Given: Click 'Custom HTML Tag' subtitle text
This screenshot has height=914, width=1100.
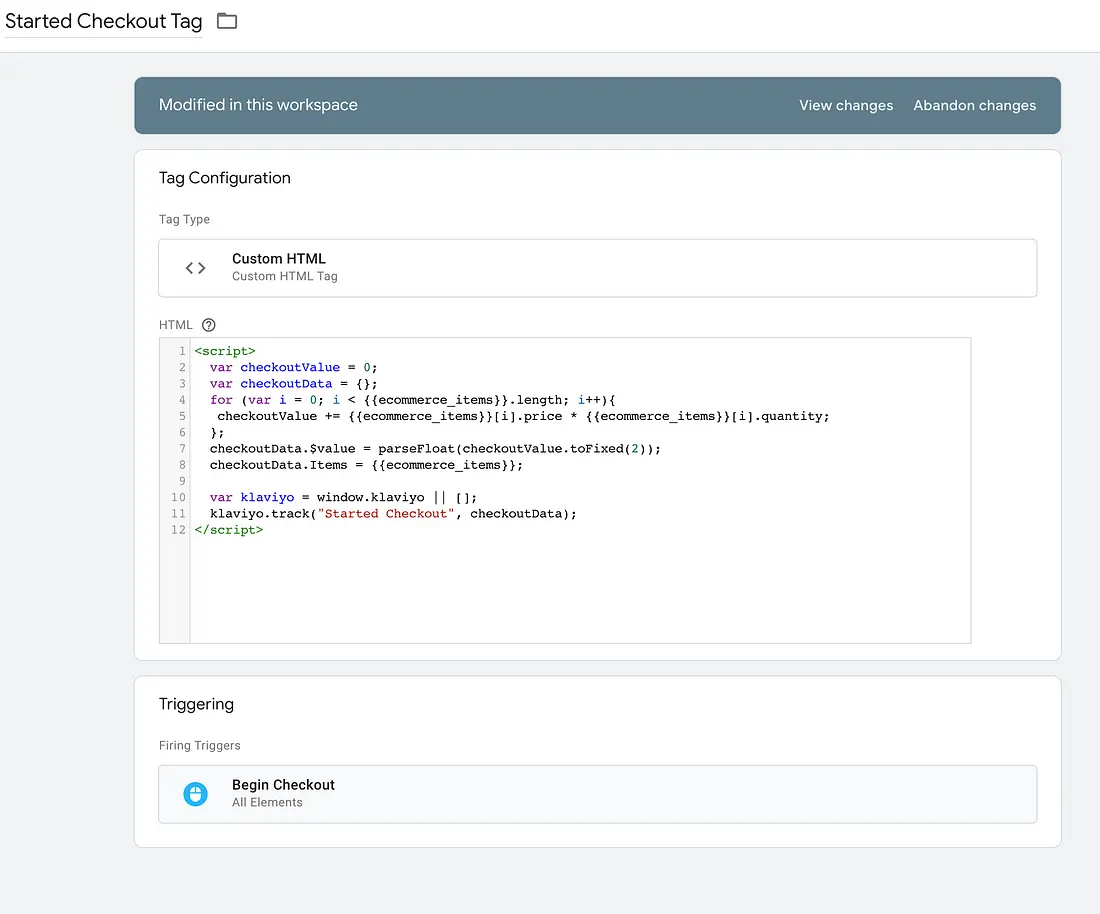Looking at the screenshot, I should pos(285,276).
